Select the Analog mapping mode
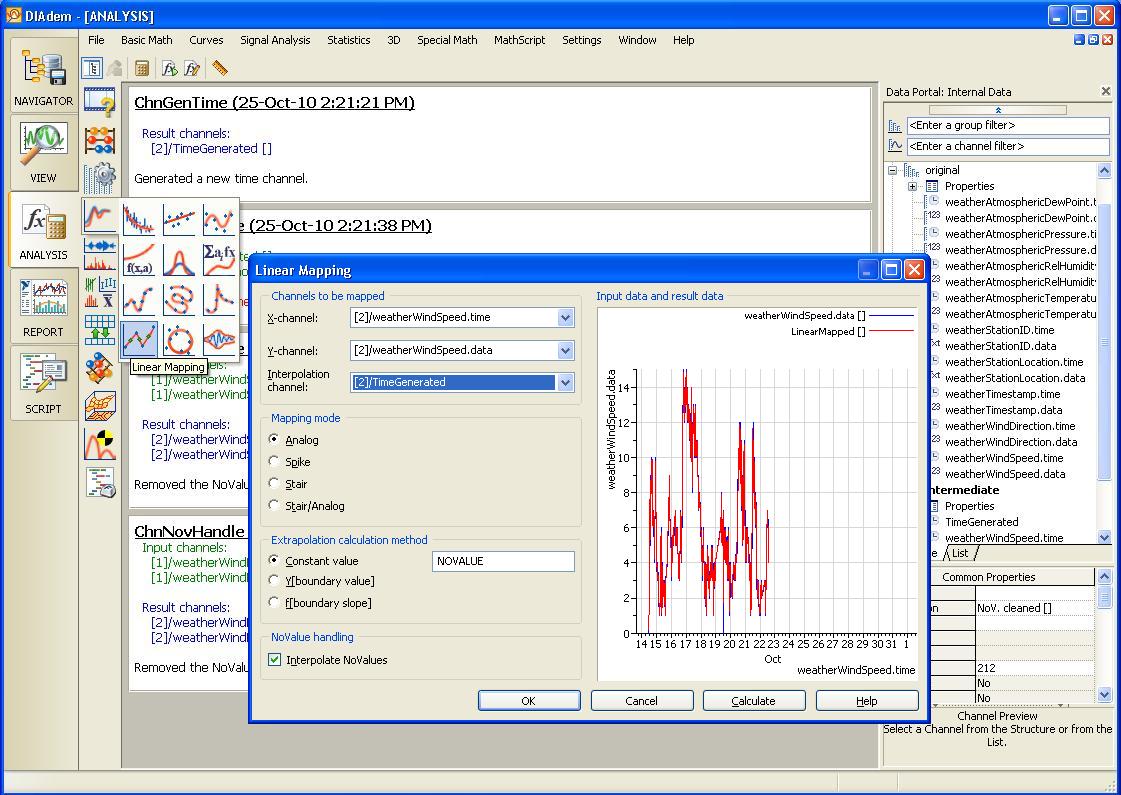Screen dimensions: 1121x795 [274, 440]
